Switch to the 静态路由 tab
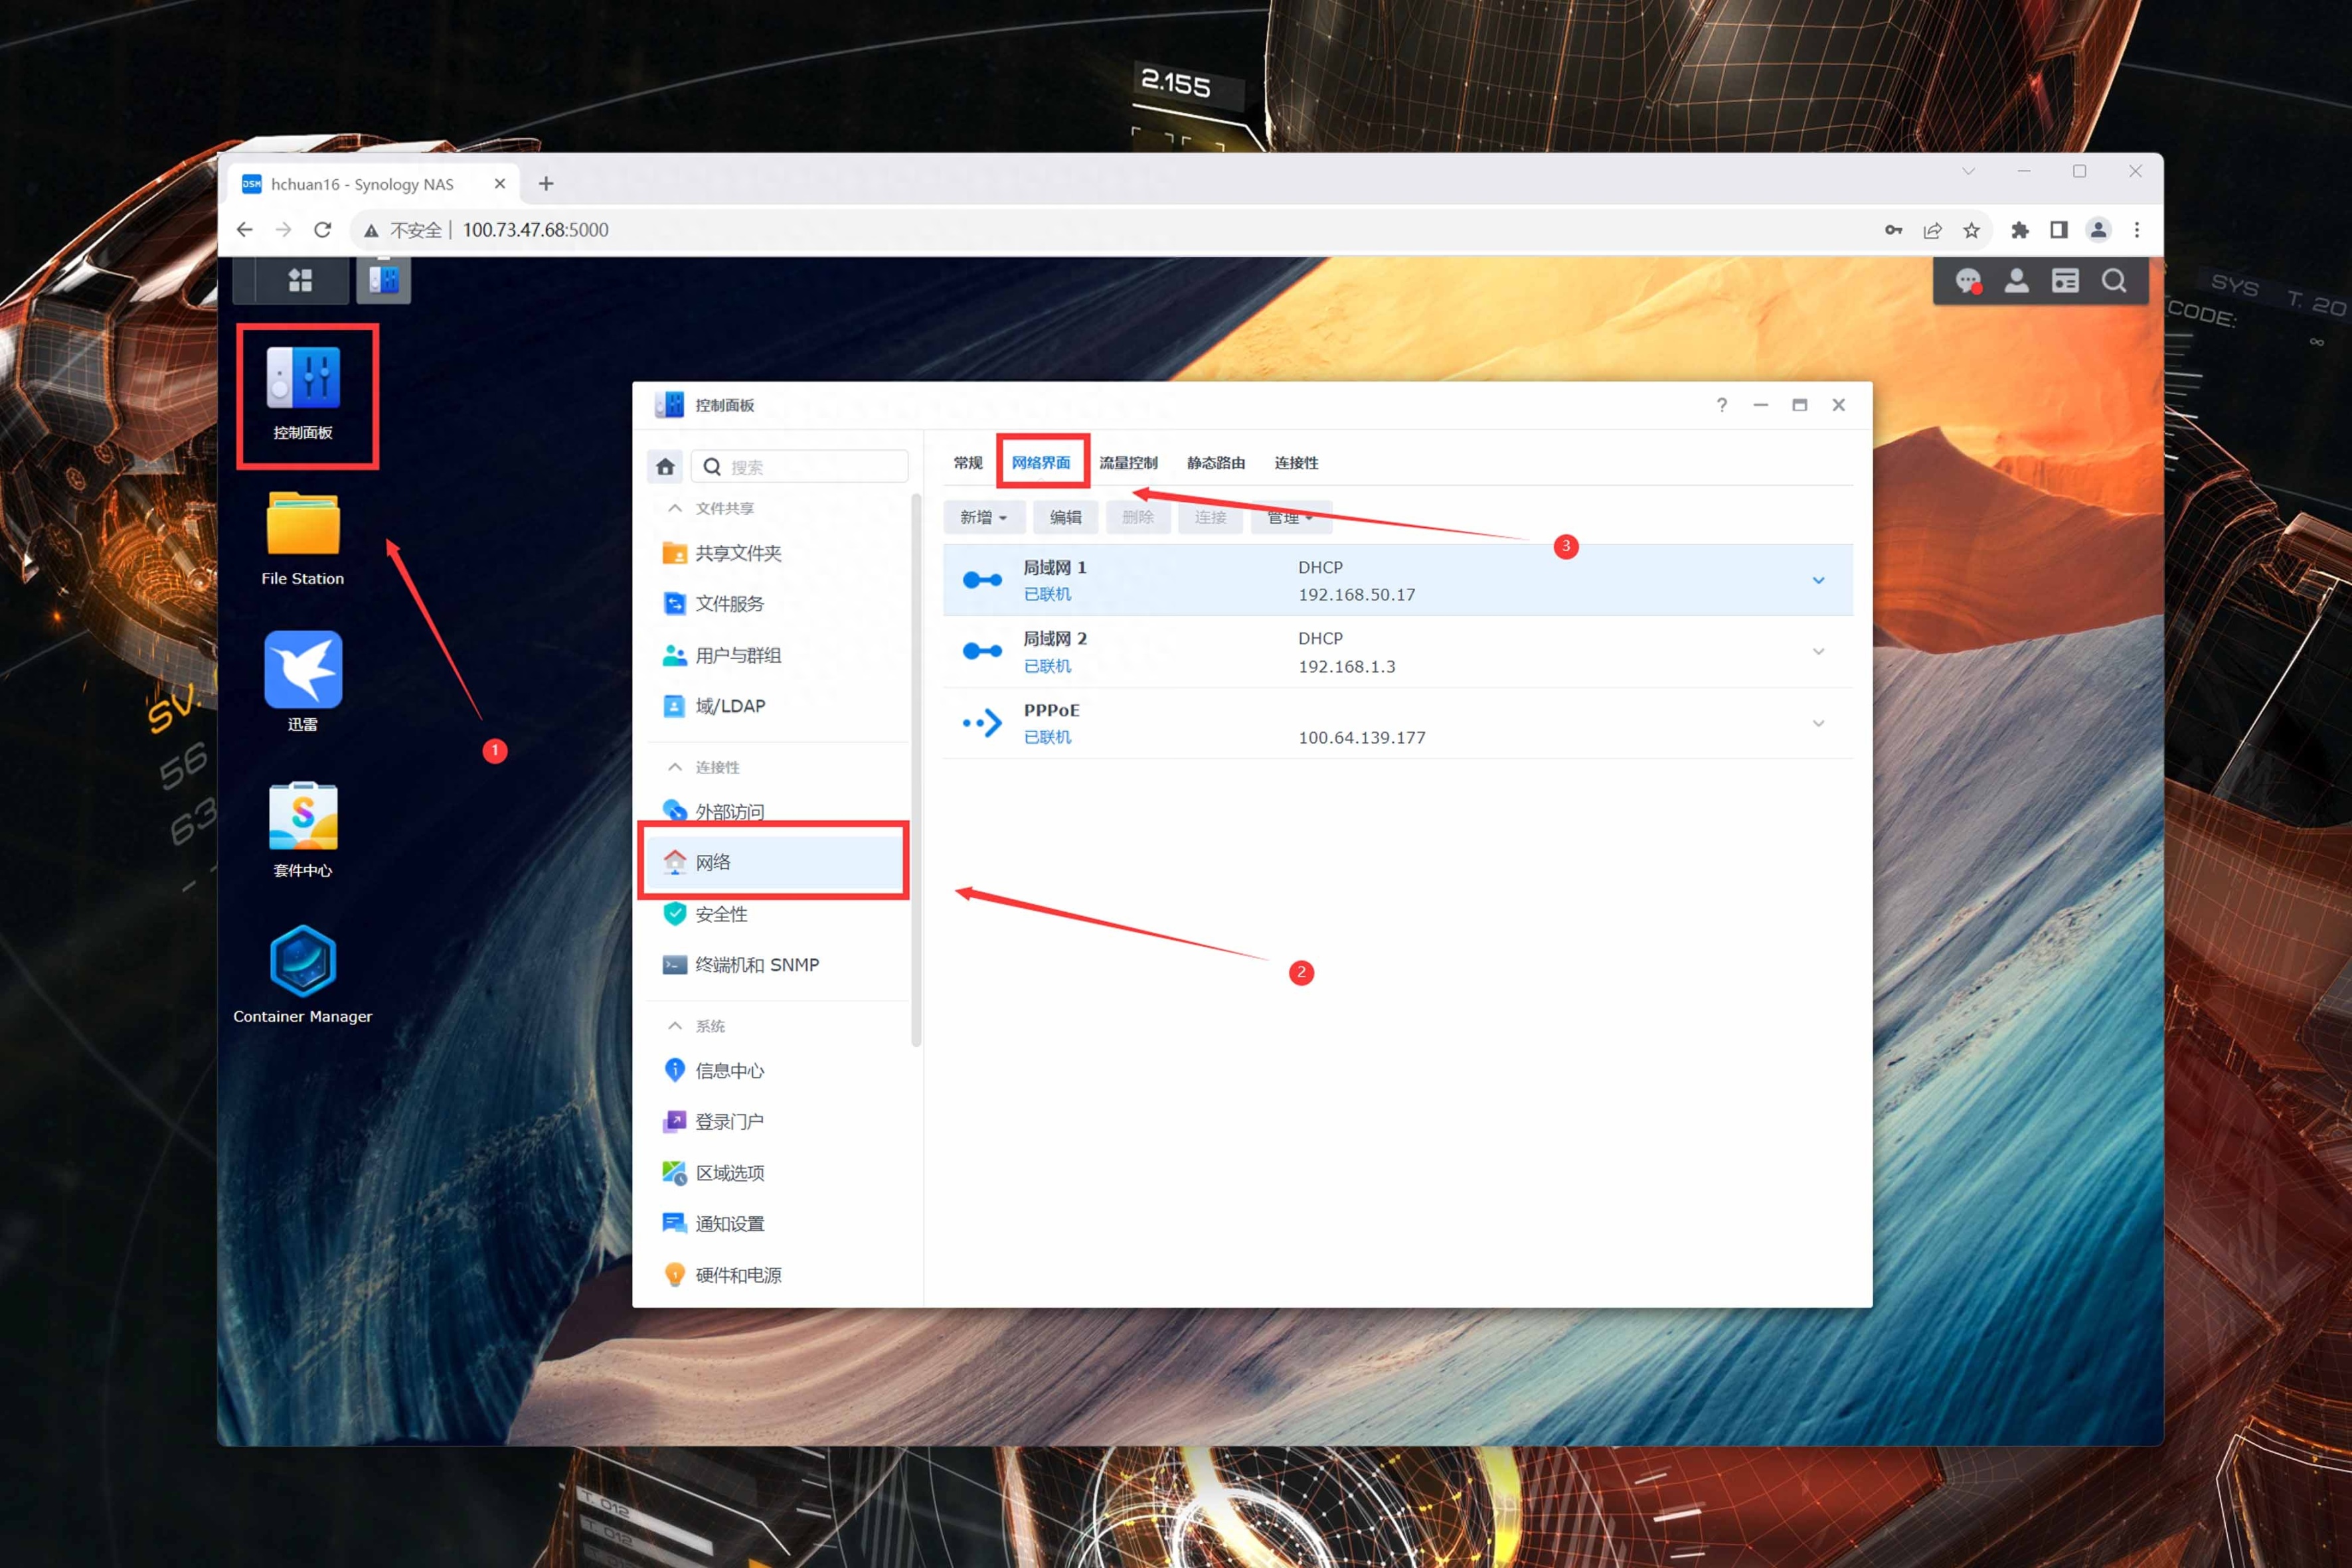Screen dimensions: 2352x1568 (1215, 463)
